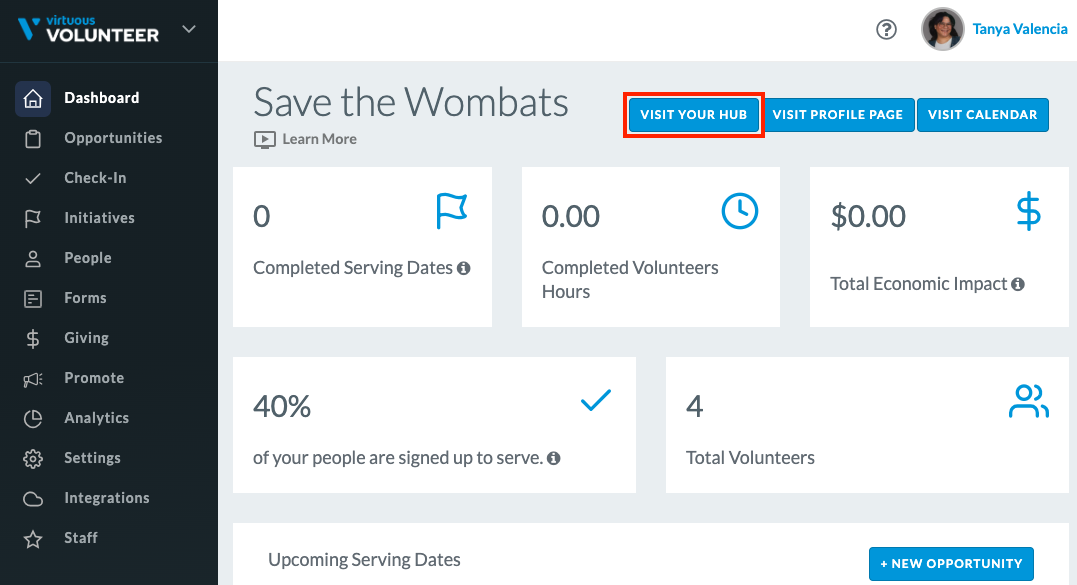
Task: Open the Learn More video link
Action: (306, 139)
